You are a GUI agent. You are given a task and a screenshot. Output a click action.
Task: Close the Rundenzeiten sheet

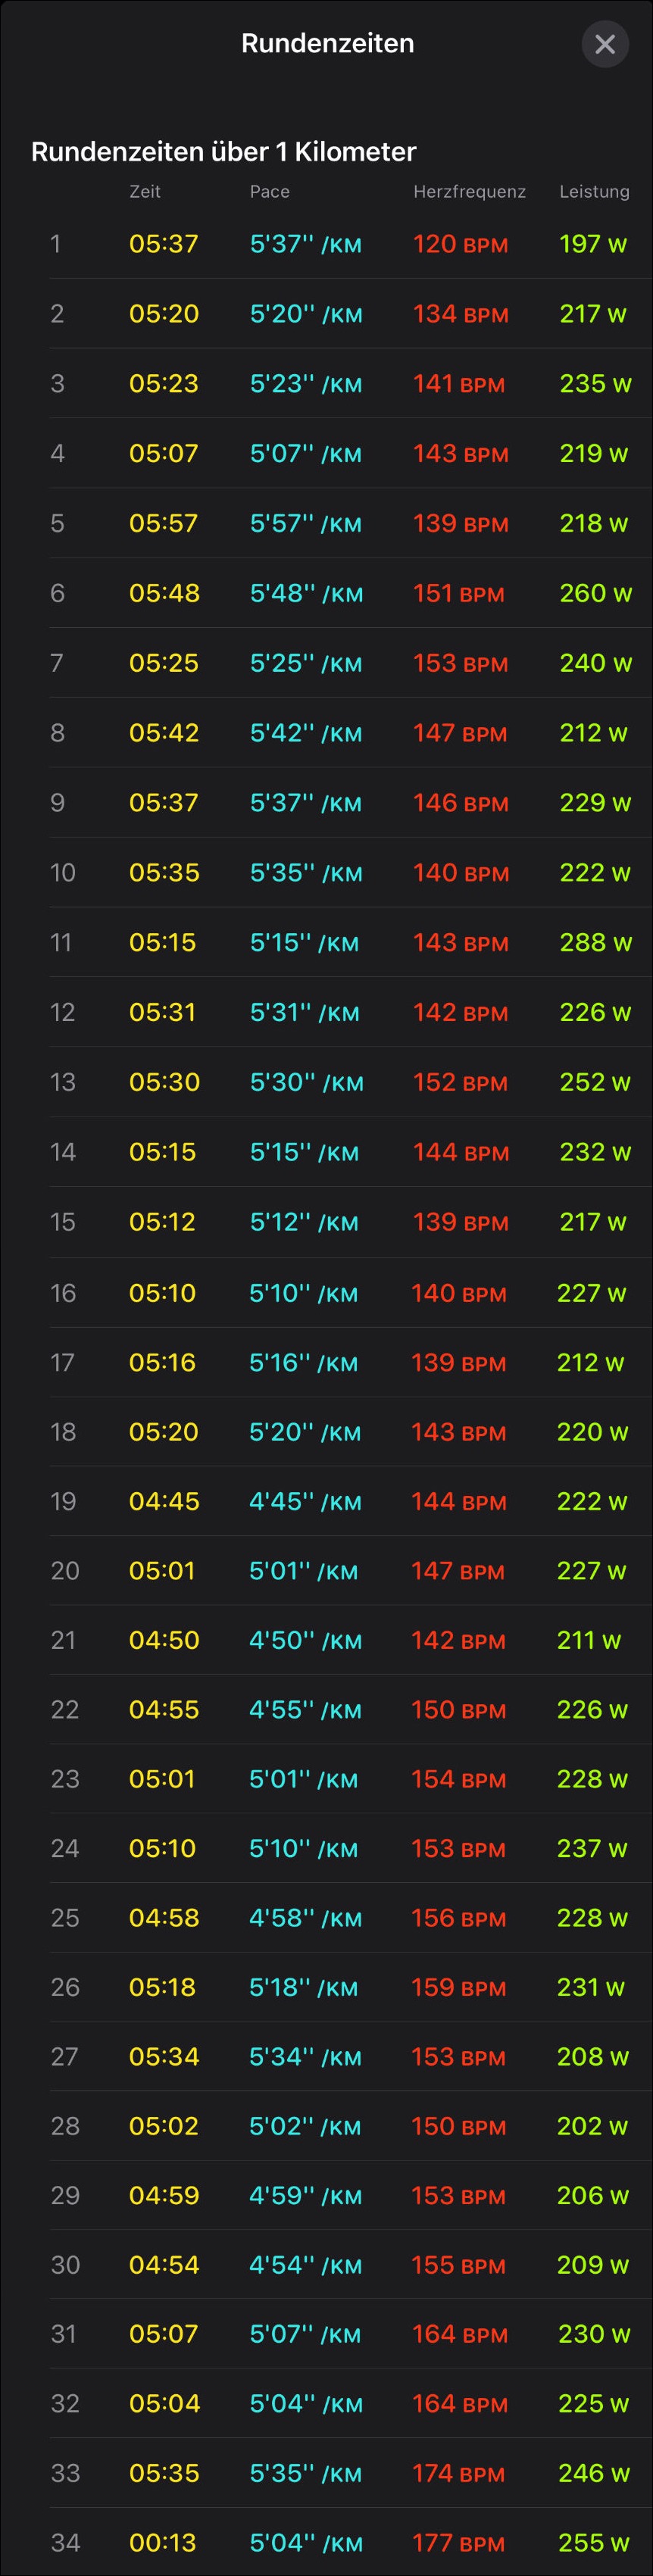[605, 44]
